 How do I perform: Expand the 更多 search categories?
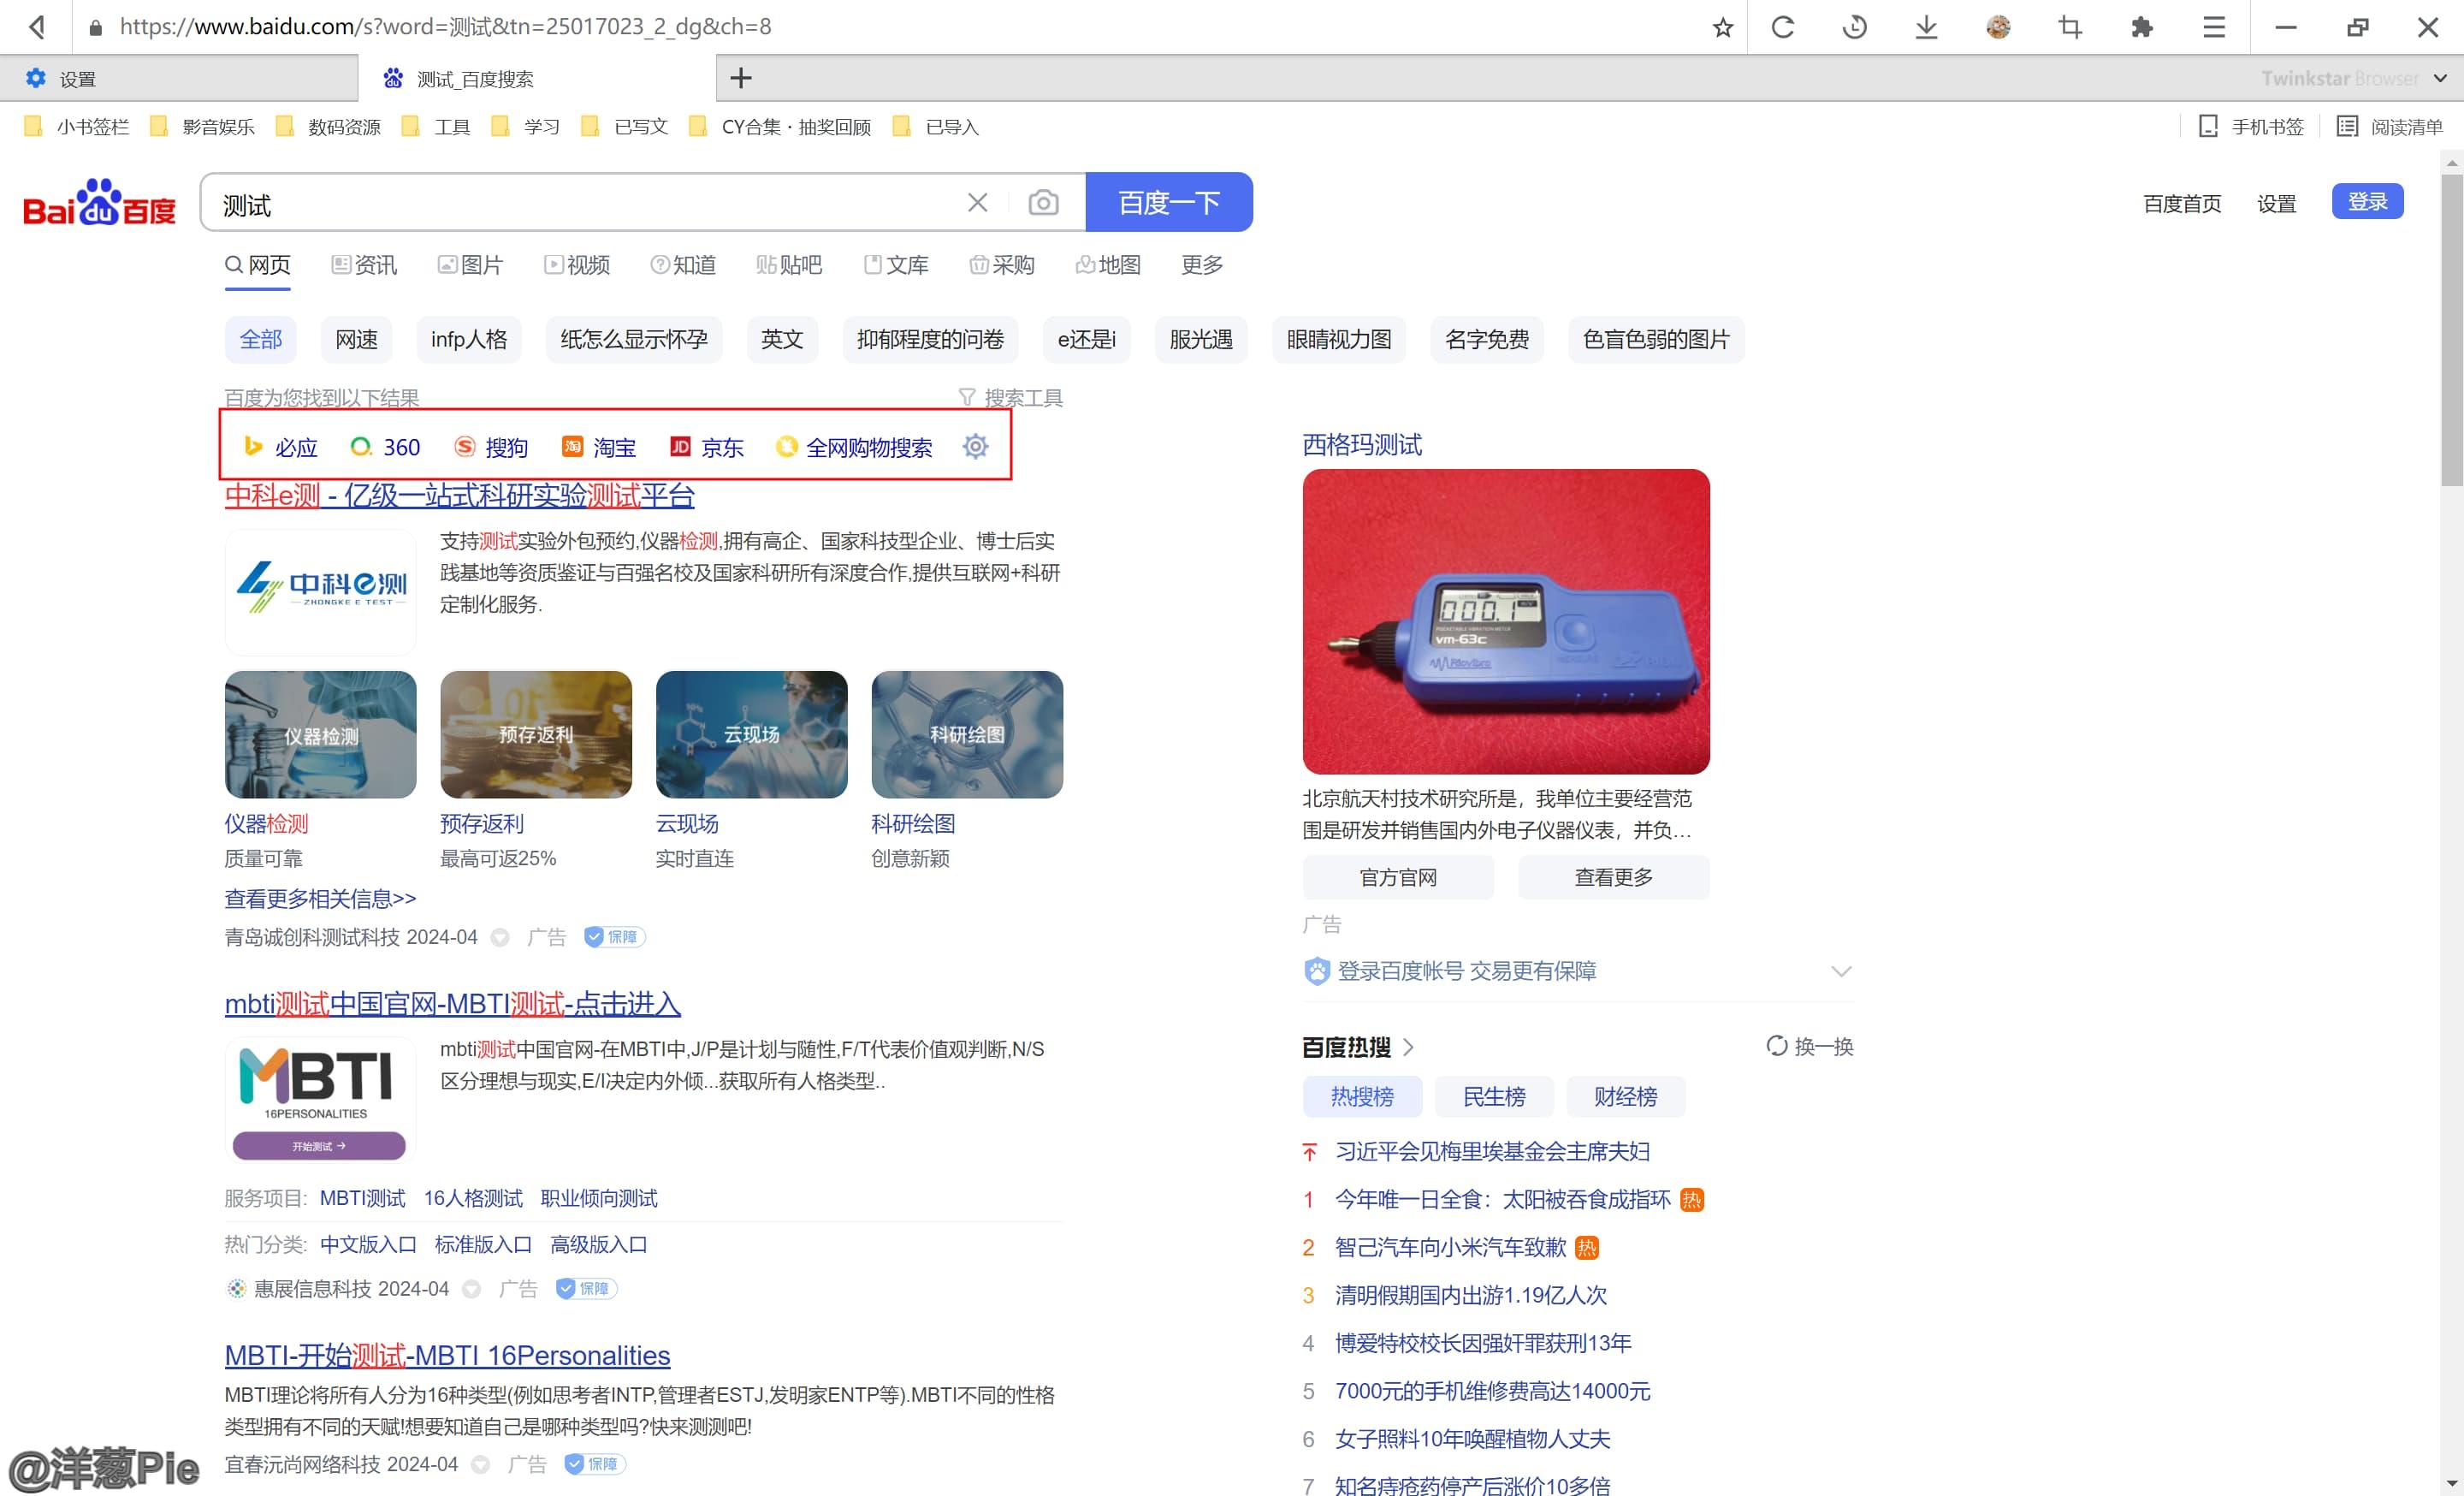click(x=1201, y=265)
